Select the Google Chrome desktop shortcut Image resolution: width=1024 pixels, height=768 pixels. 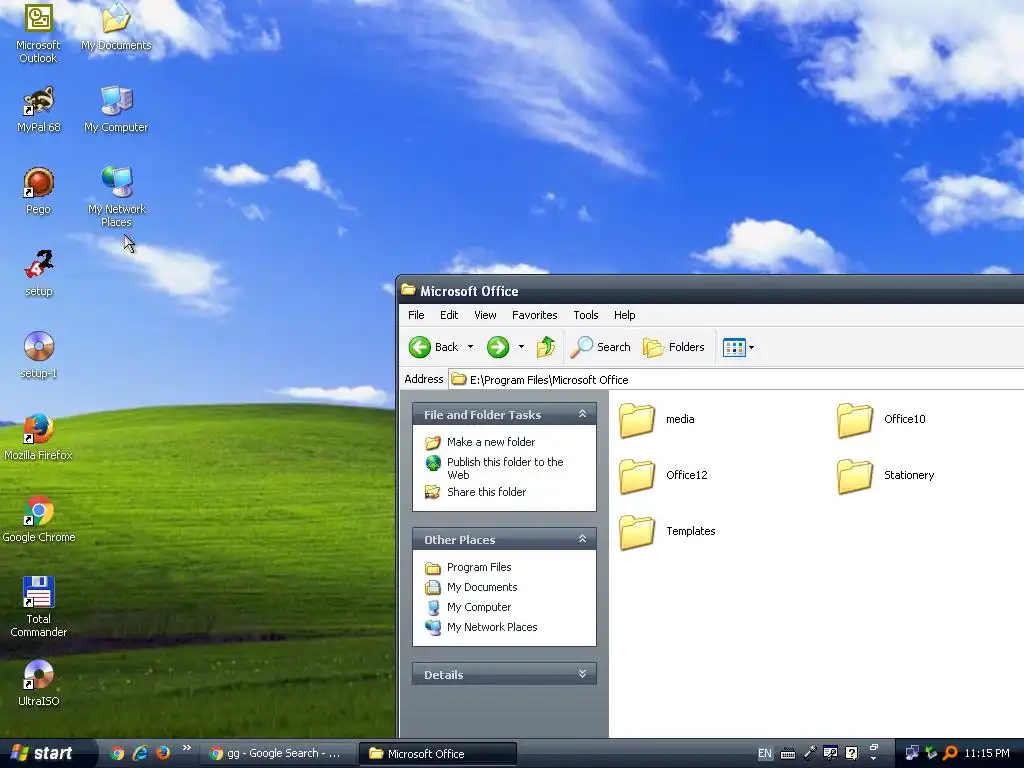point(39,520)
